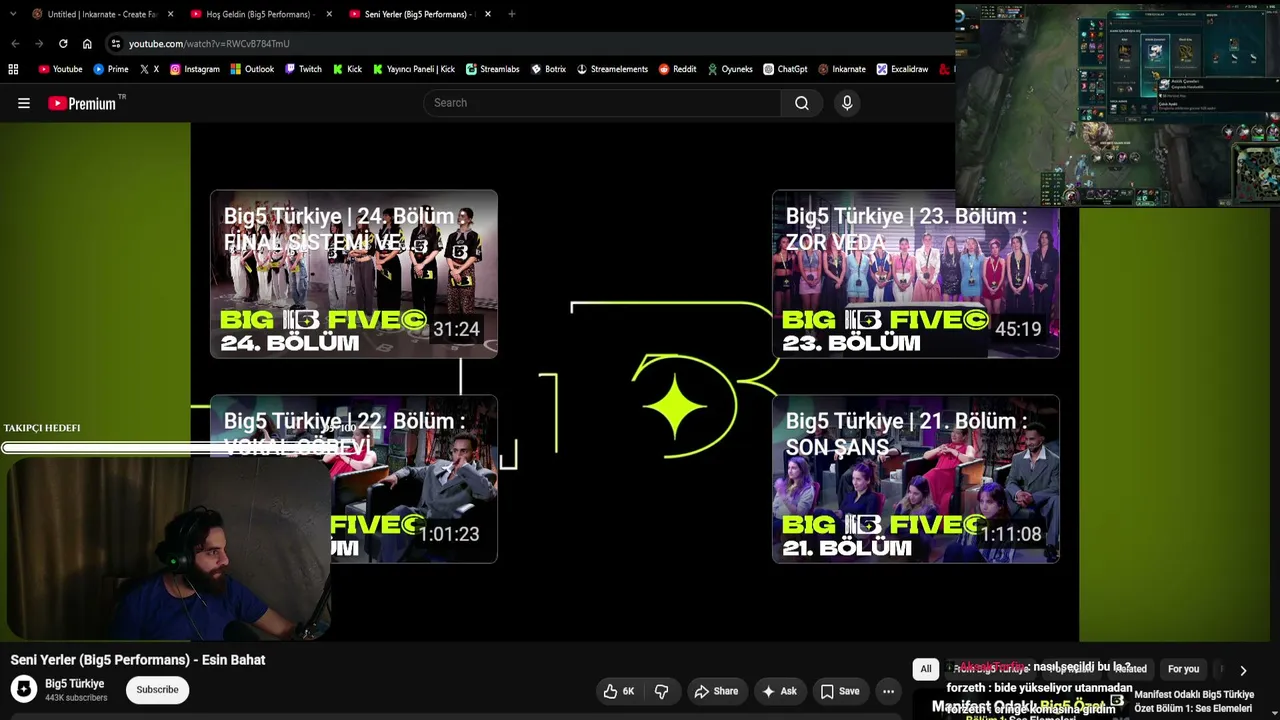Close the Hoş Geldin tab
This screenshot has width=1280, height=720.
point(329,14)
